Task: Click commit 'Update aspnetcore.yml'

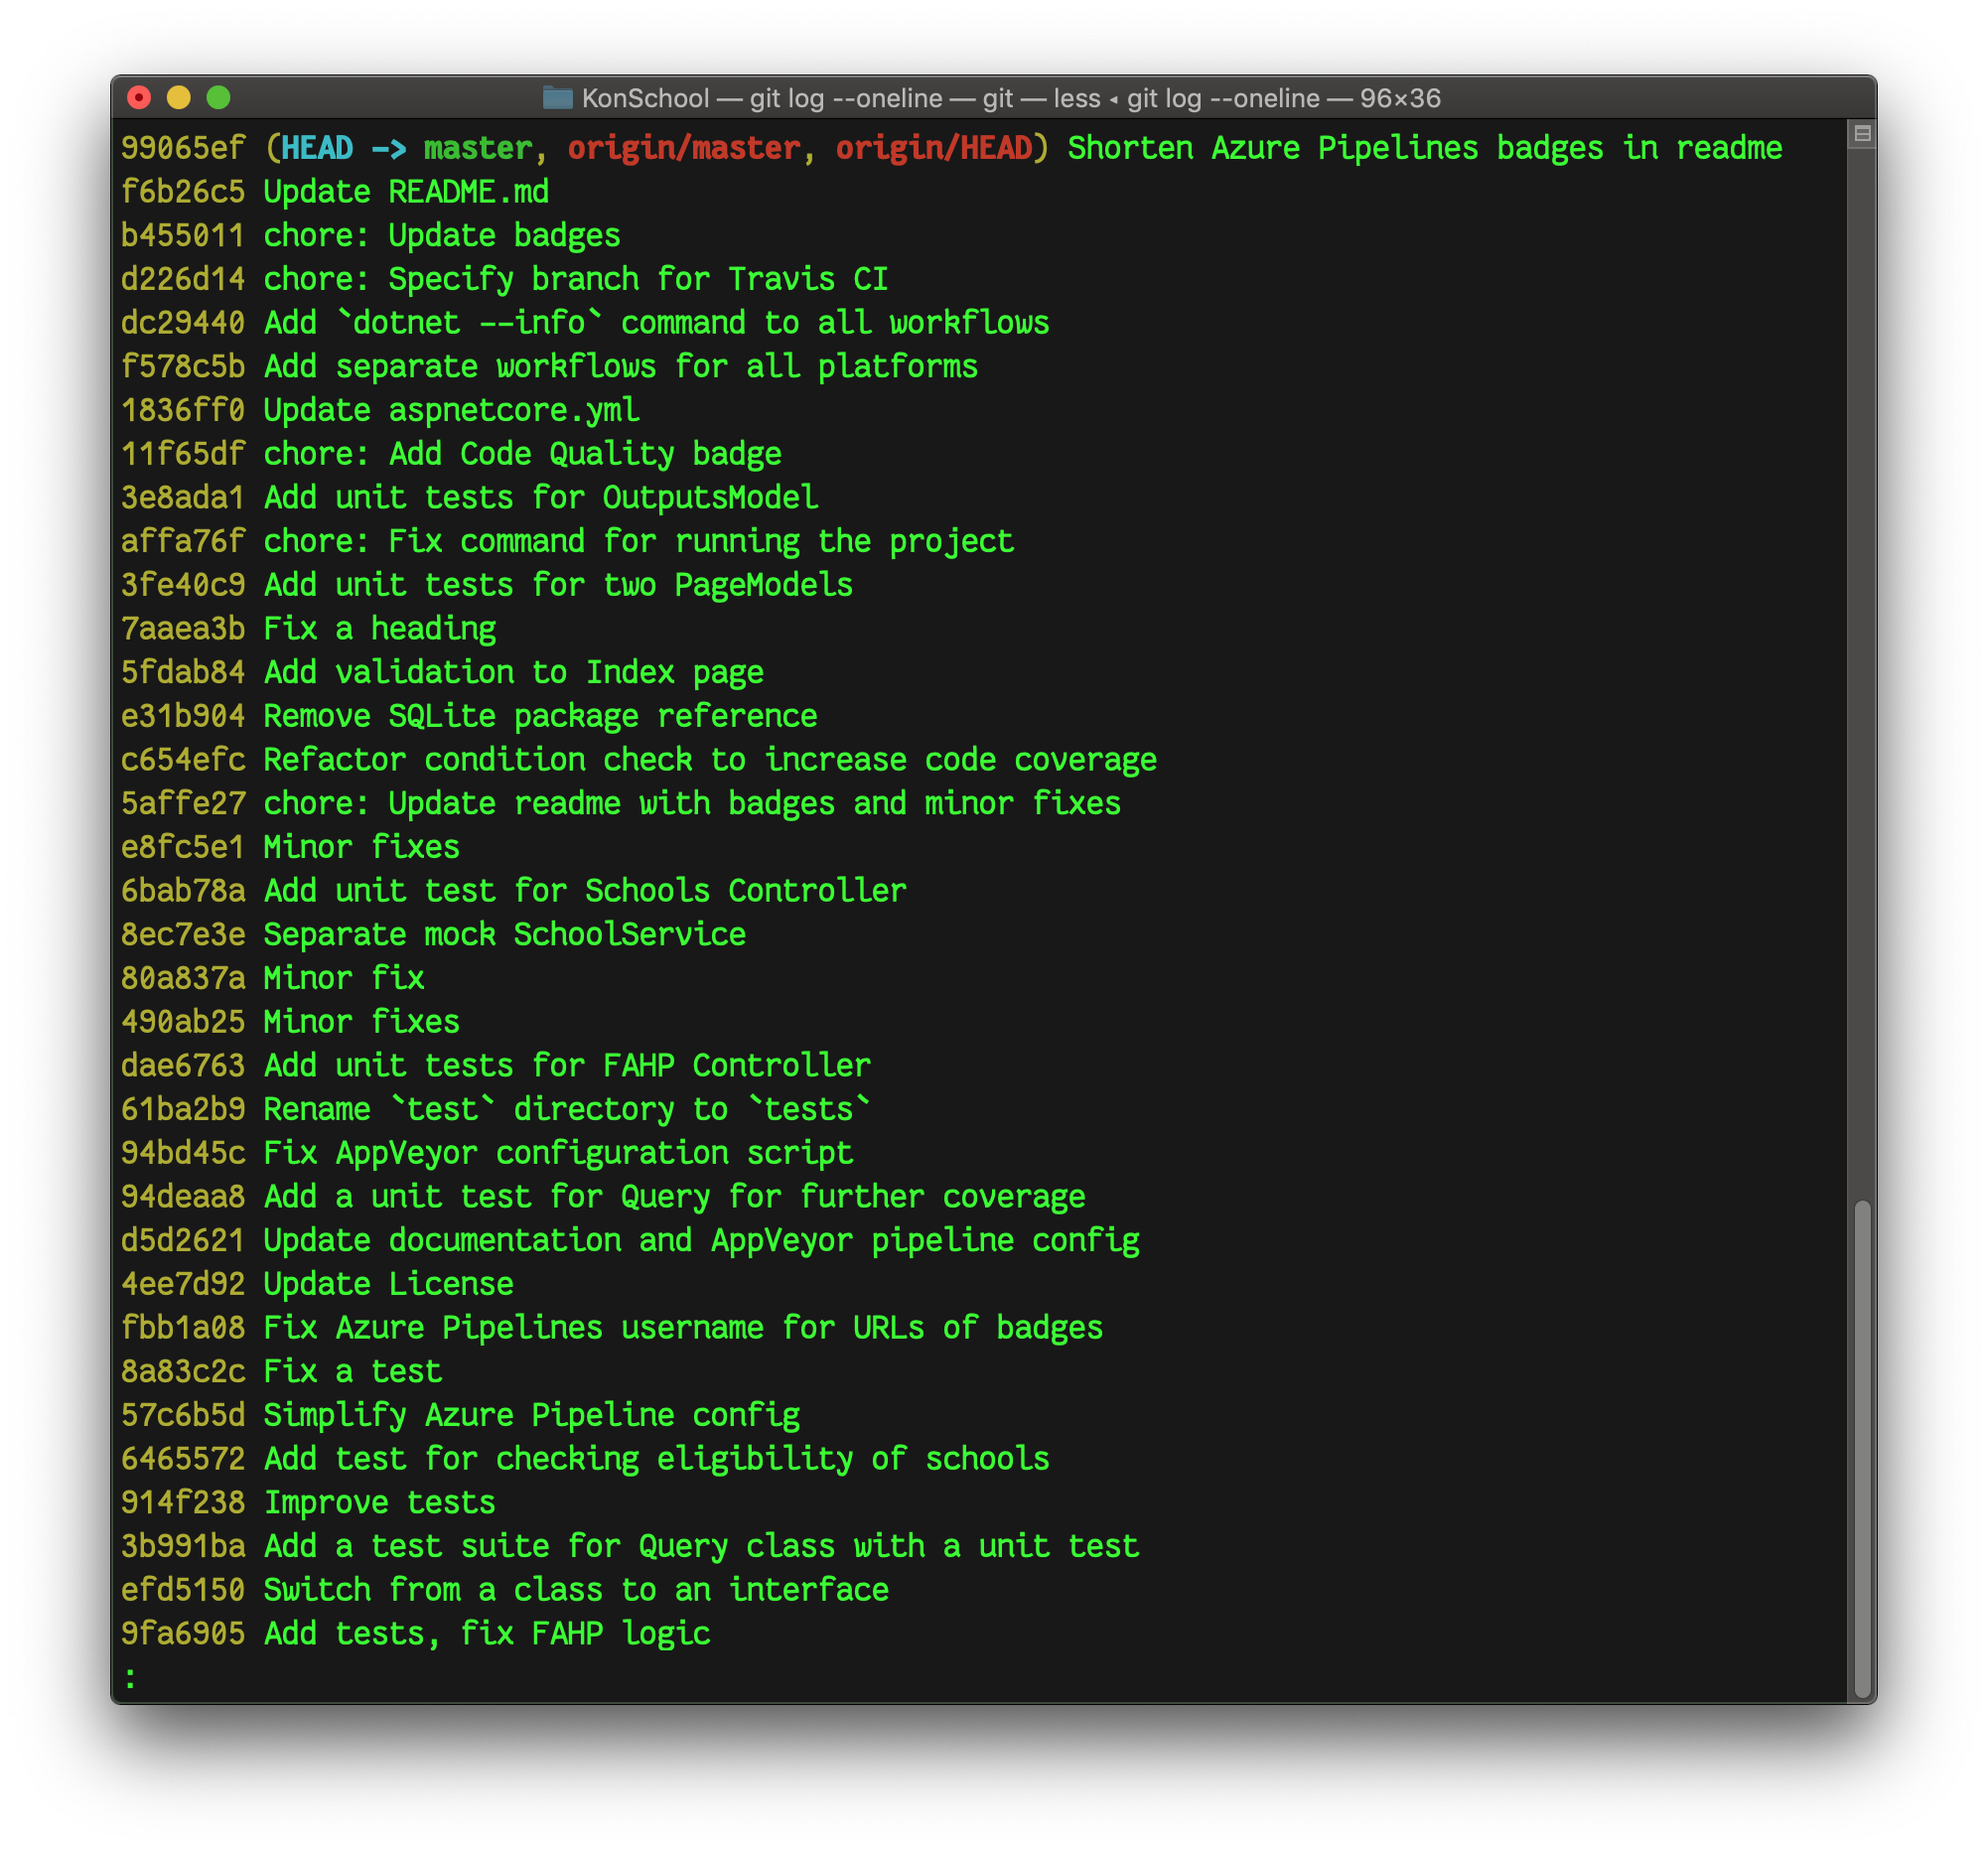Action: point(451,410)
